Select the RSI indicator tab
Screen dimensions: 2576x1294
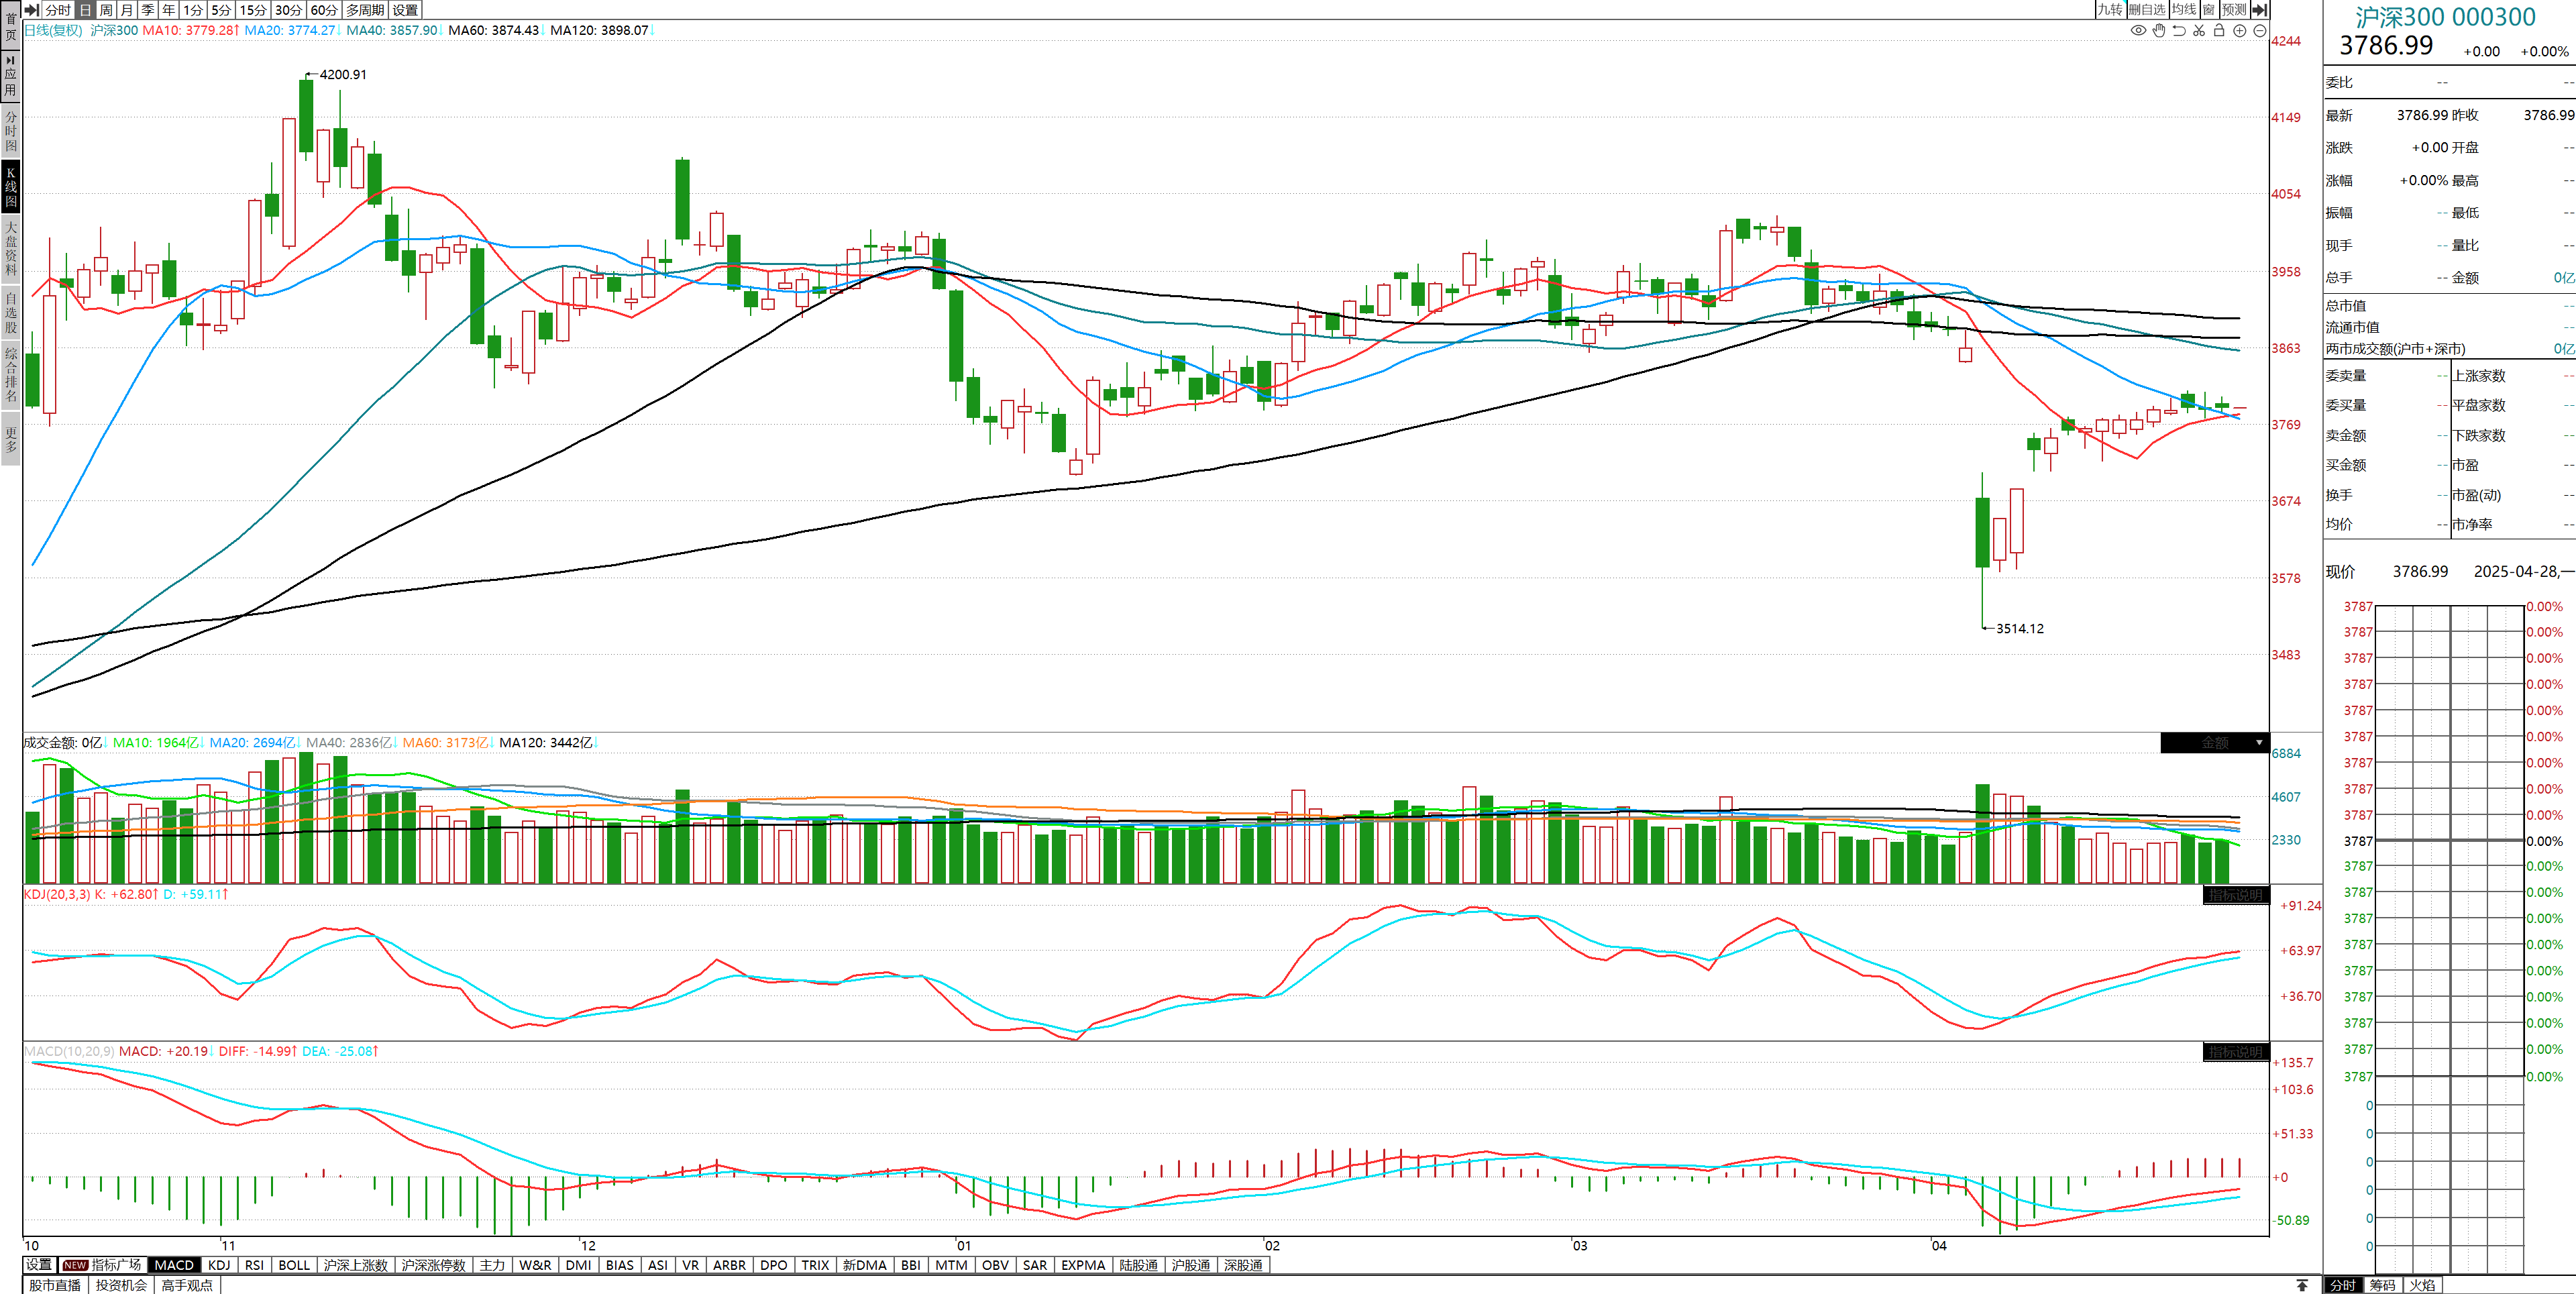[x=254, y=1265]
